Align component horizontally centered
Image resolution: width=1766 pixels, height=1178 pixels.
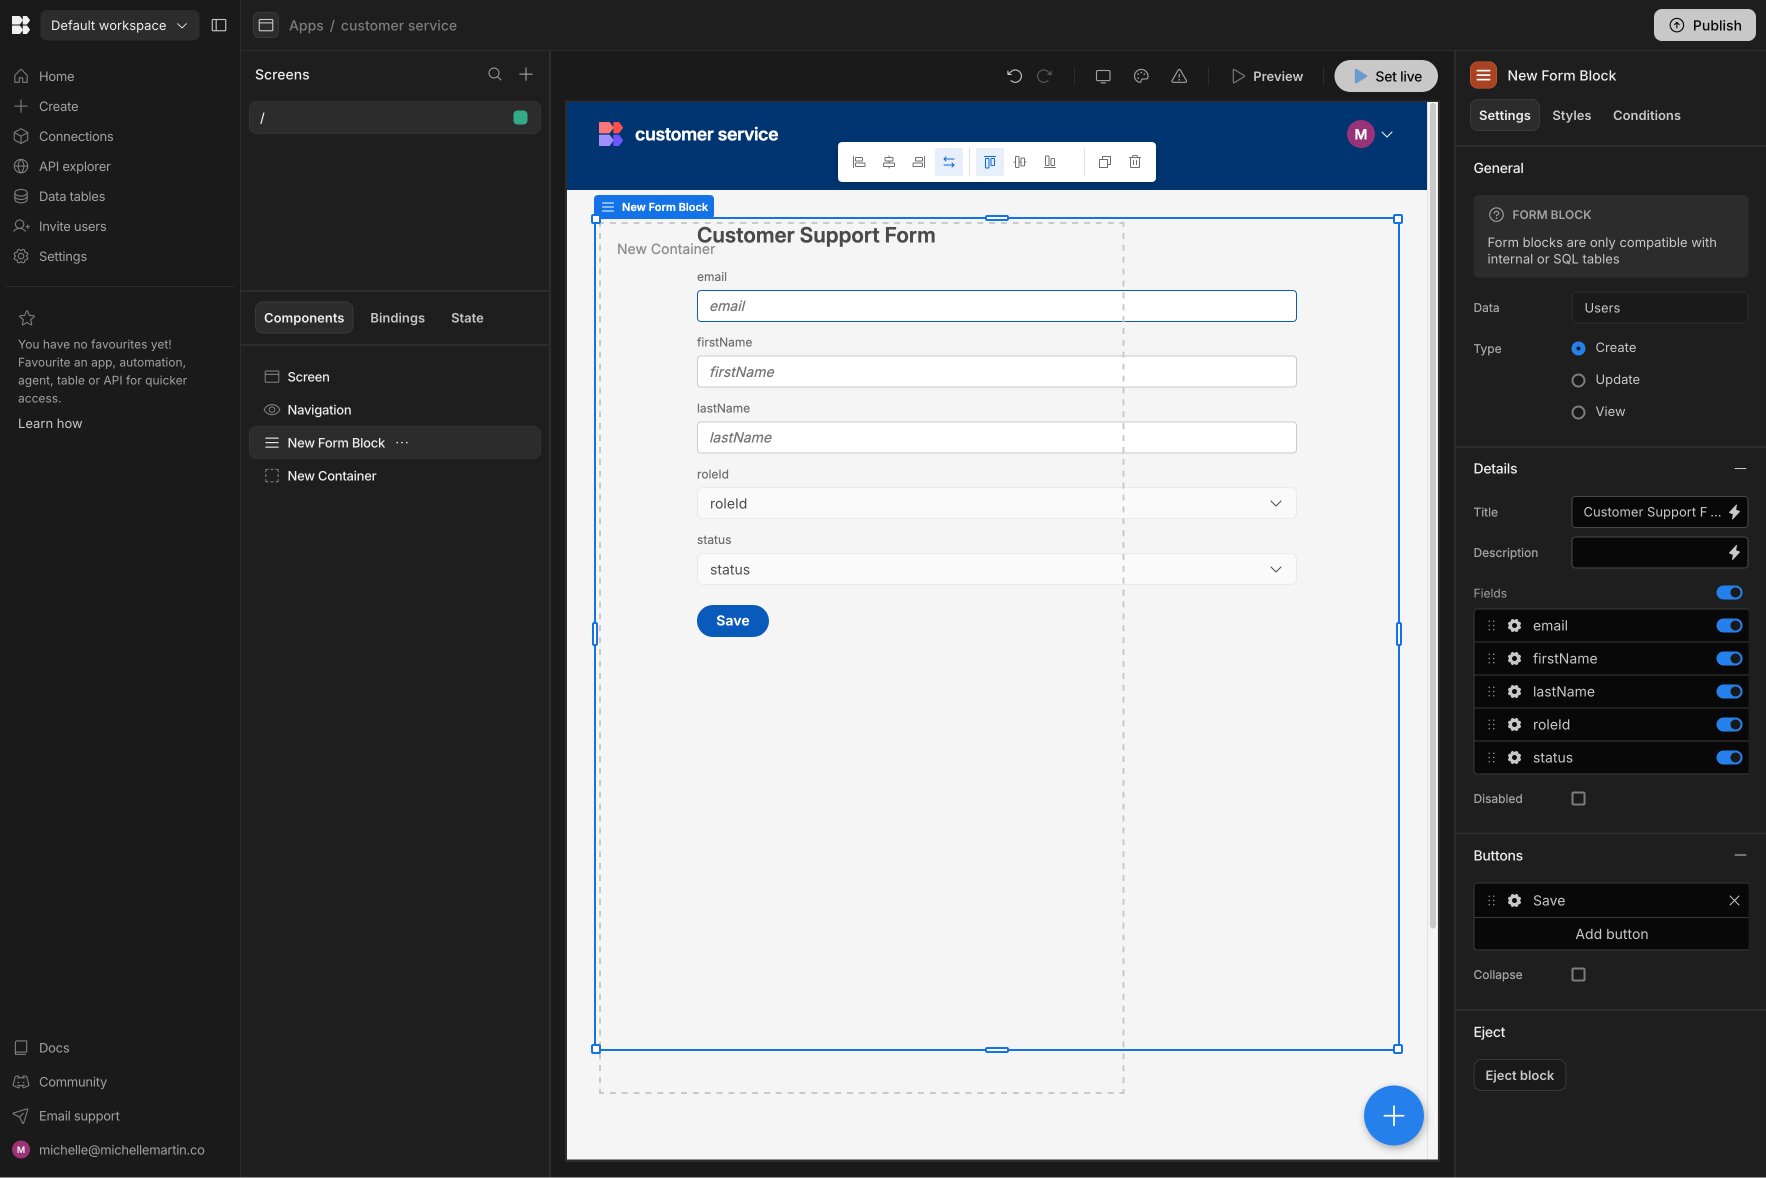(889, 162)
